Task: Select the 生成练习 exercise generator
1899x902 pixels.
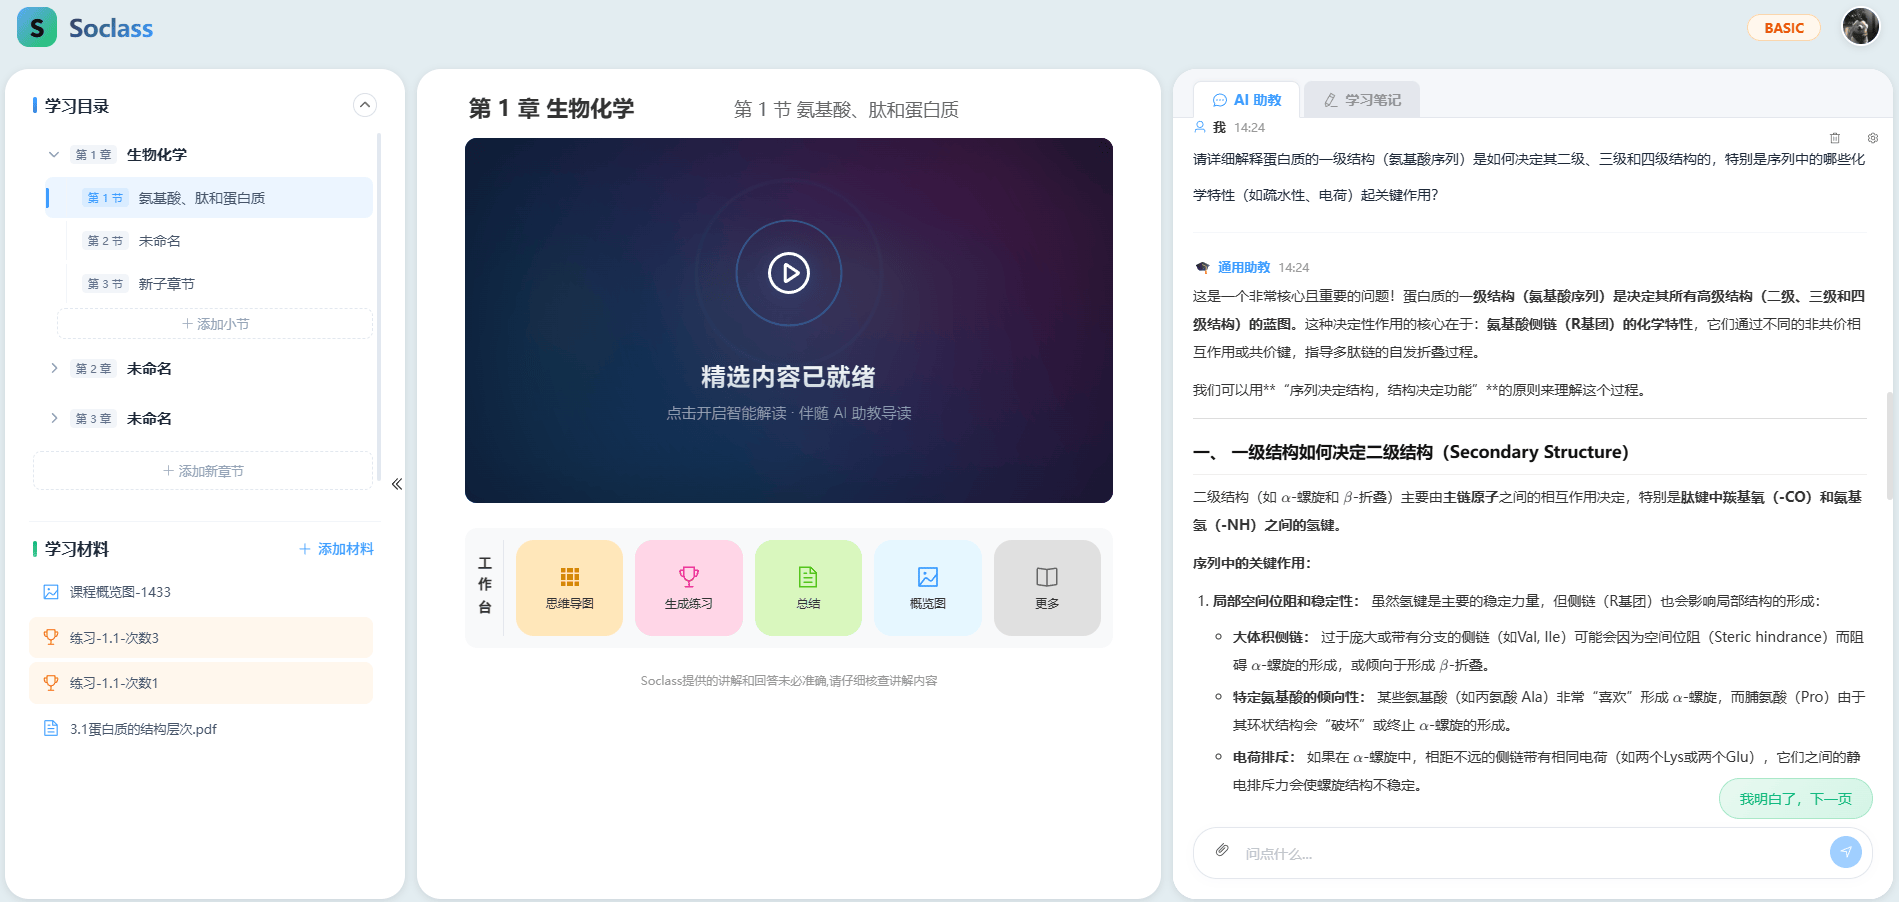Action: pos(688,588)
